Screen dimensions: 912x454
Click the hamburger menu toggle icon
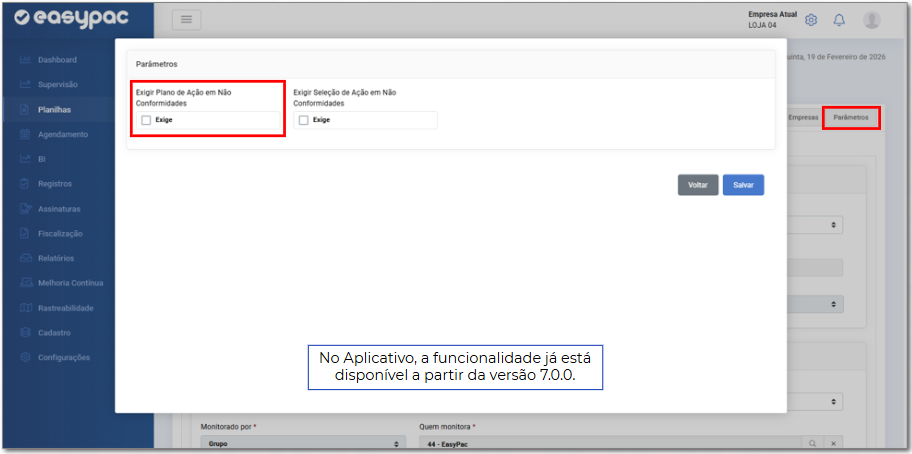tap(186, 20)
